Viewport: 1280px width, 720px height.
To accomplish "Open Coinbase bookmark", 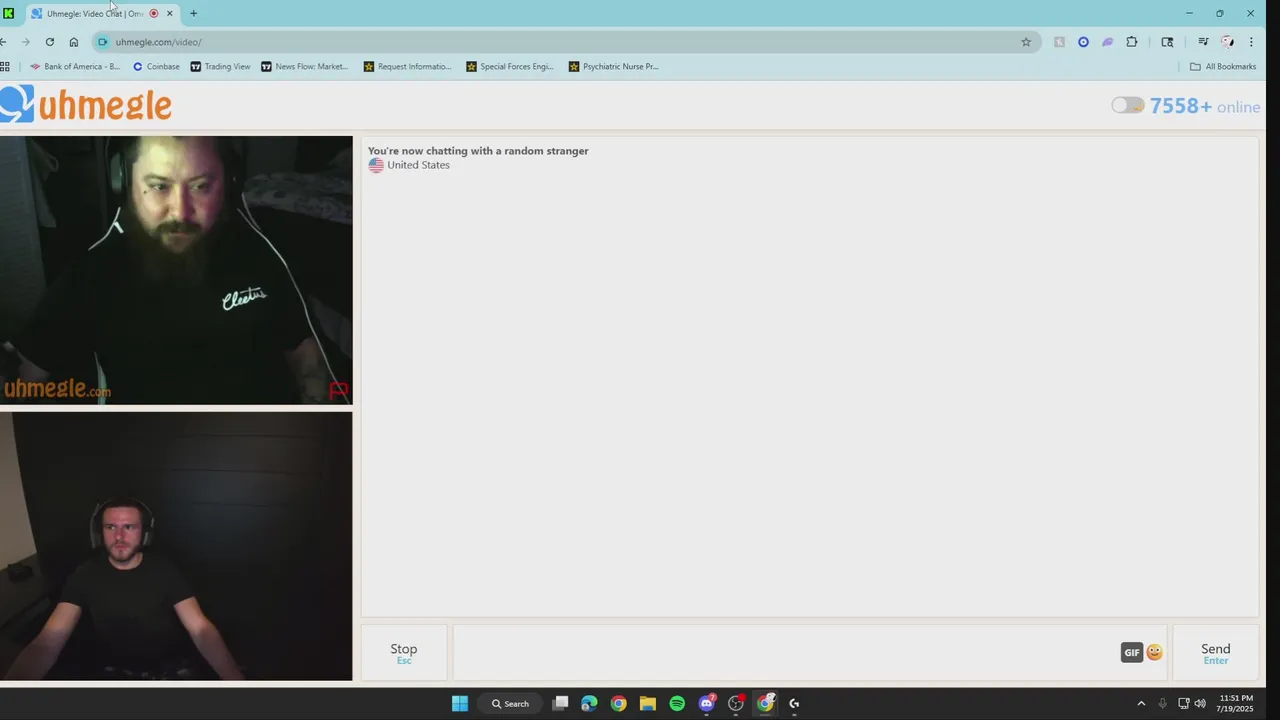I will (156, 67).
